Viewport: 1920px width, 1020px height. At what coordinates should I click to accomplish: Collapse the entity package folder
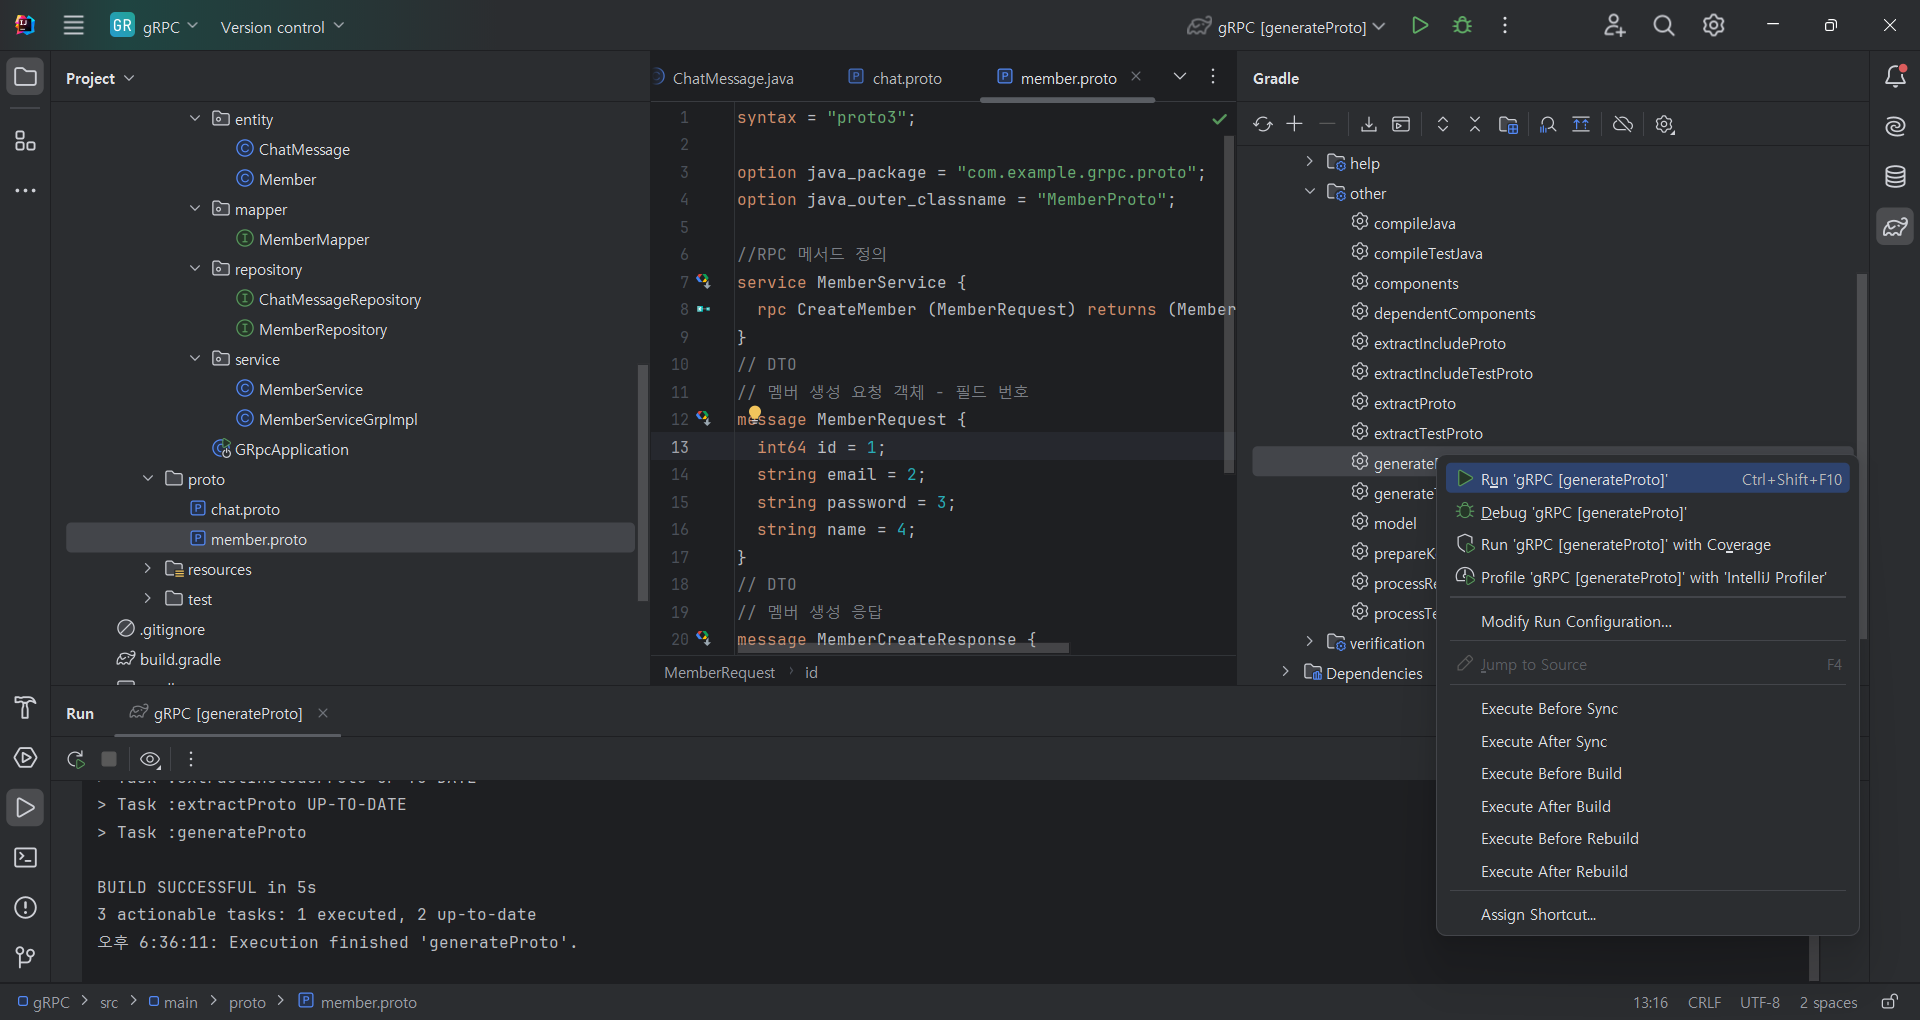point(195,119)
